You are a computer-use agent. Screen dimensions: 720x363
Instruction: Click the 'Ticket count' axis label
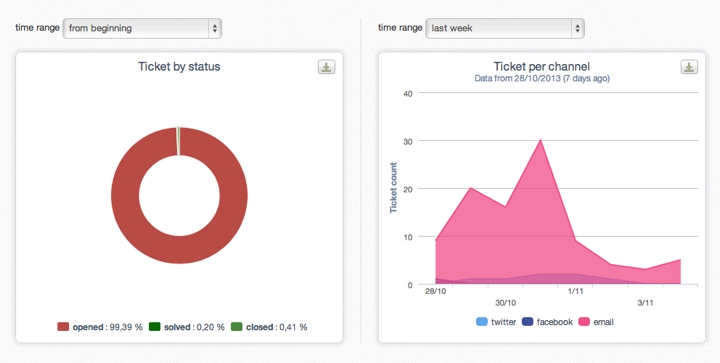393,188
